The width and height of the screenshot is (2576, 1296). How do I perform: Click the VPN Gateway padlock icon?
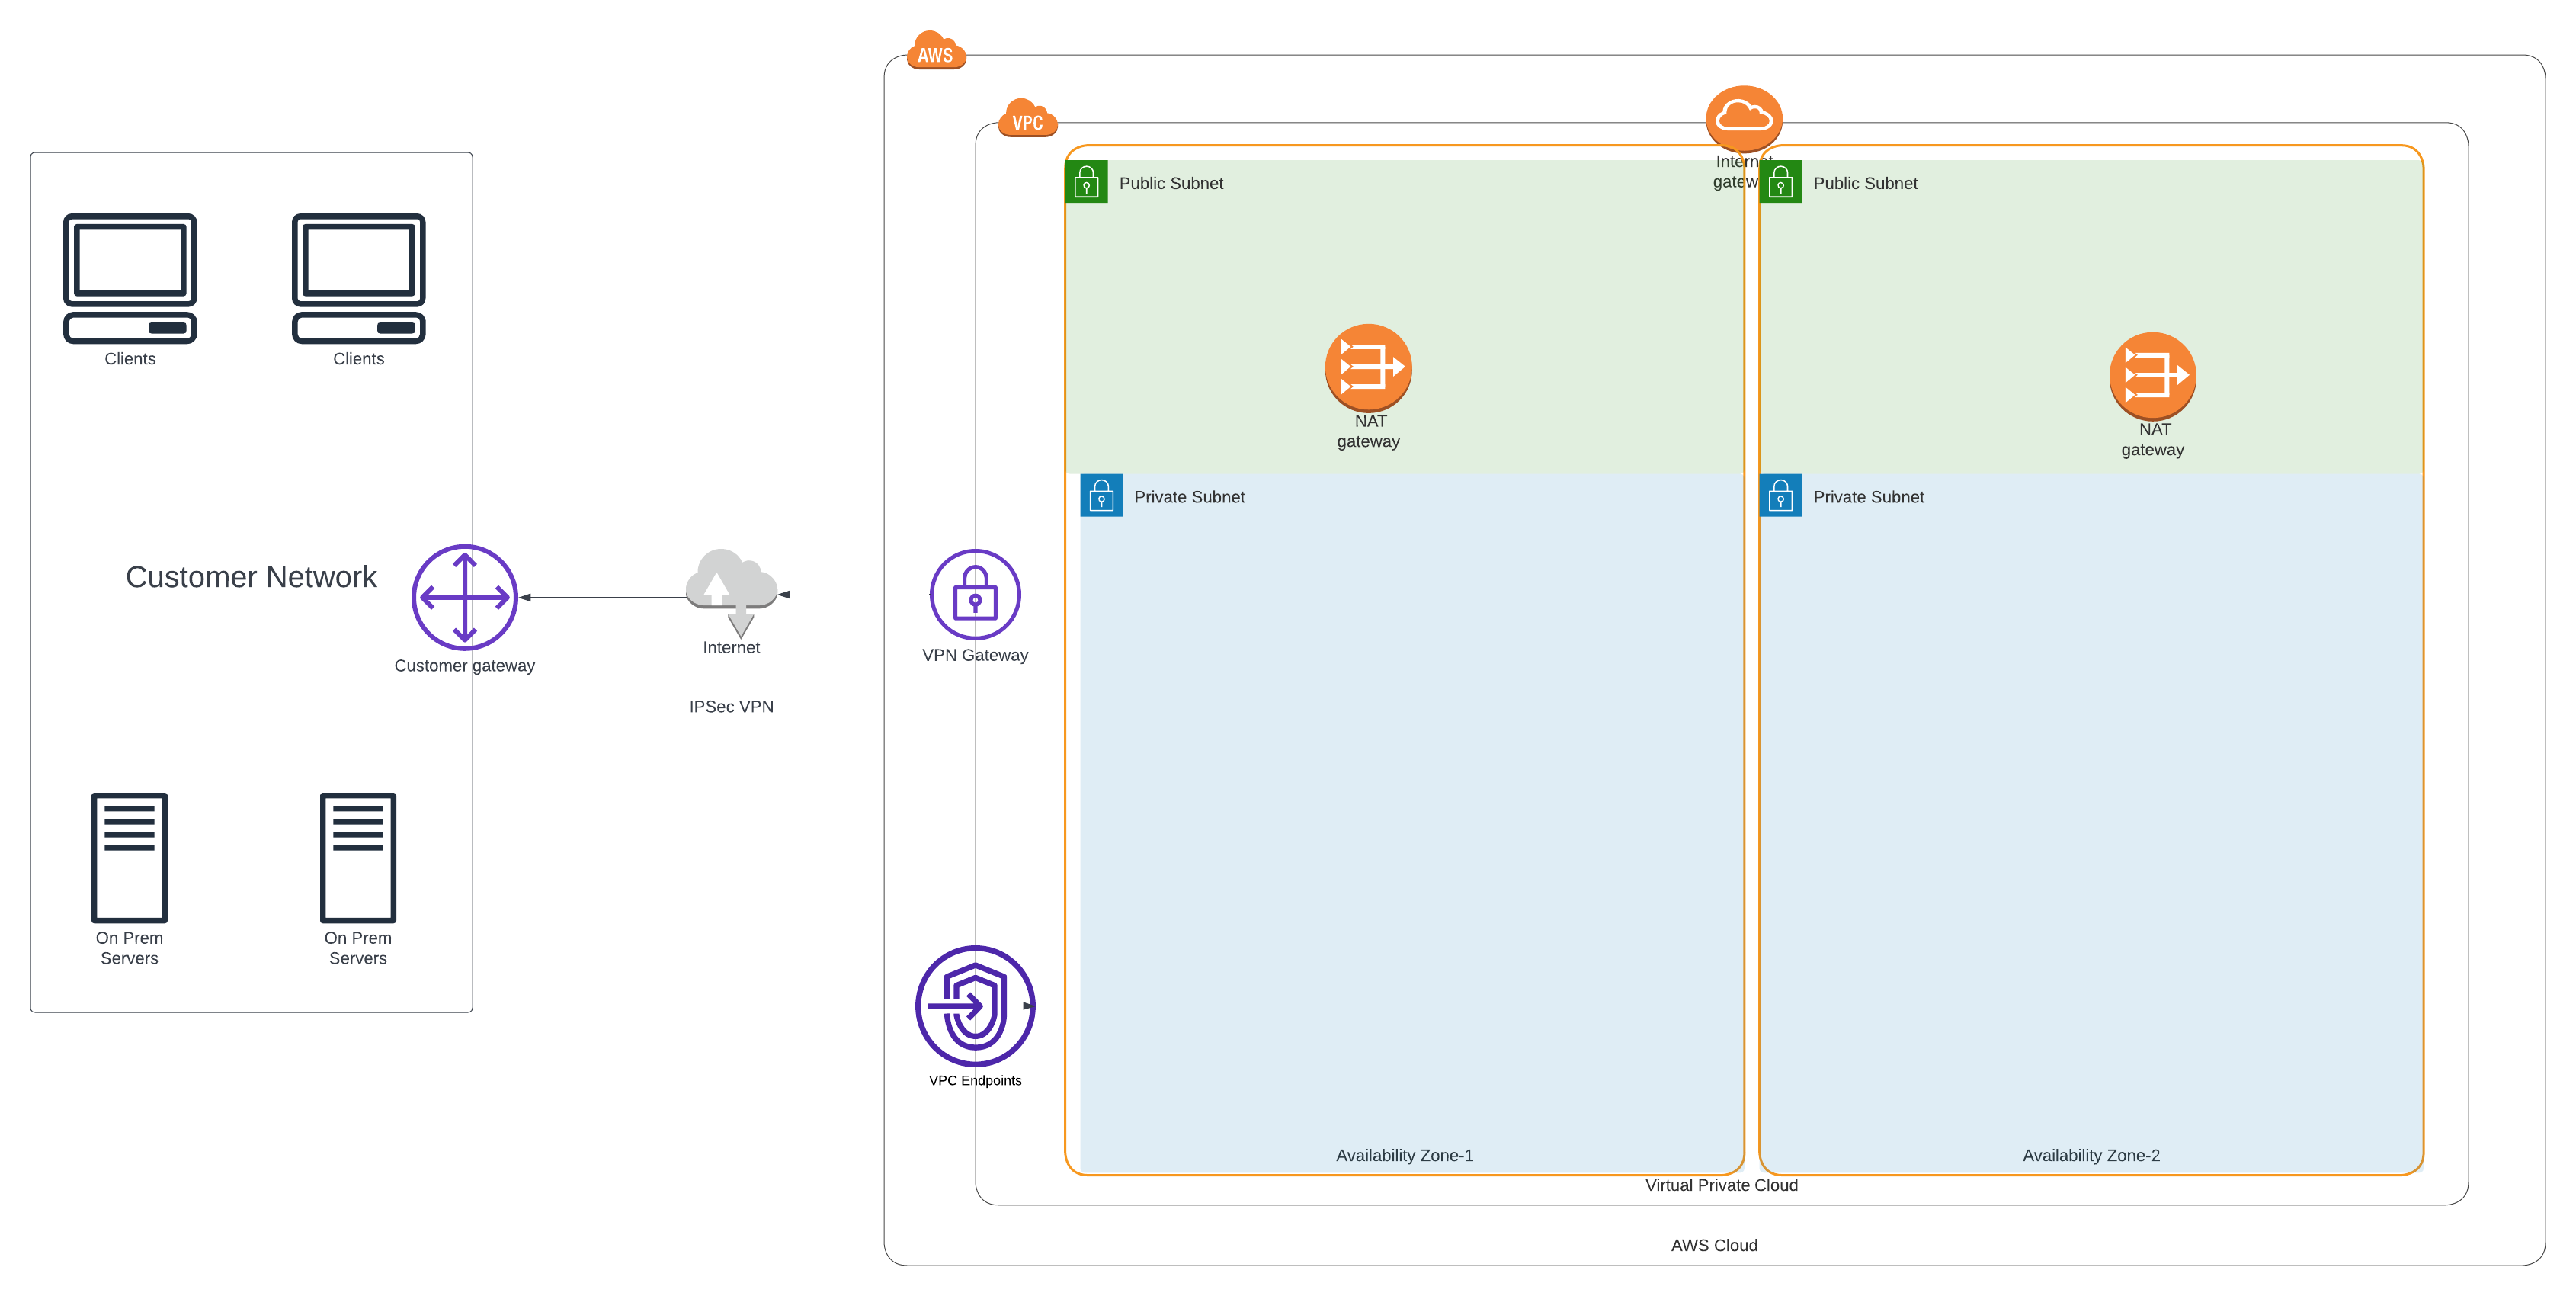click(x=975, y=594)
